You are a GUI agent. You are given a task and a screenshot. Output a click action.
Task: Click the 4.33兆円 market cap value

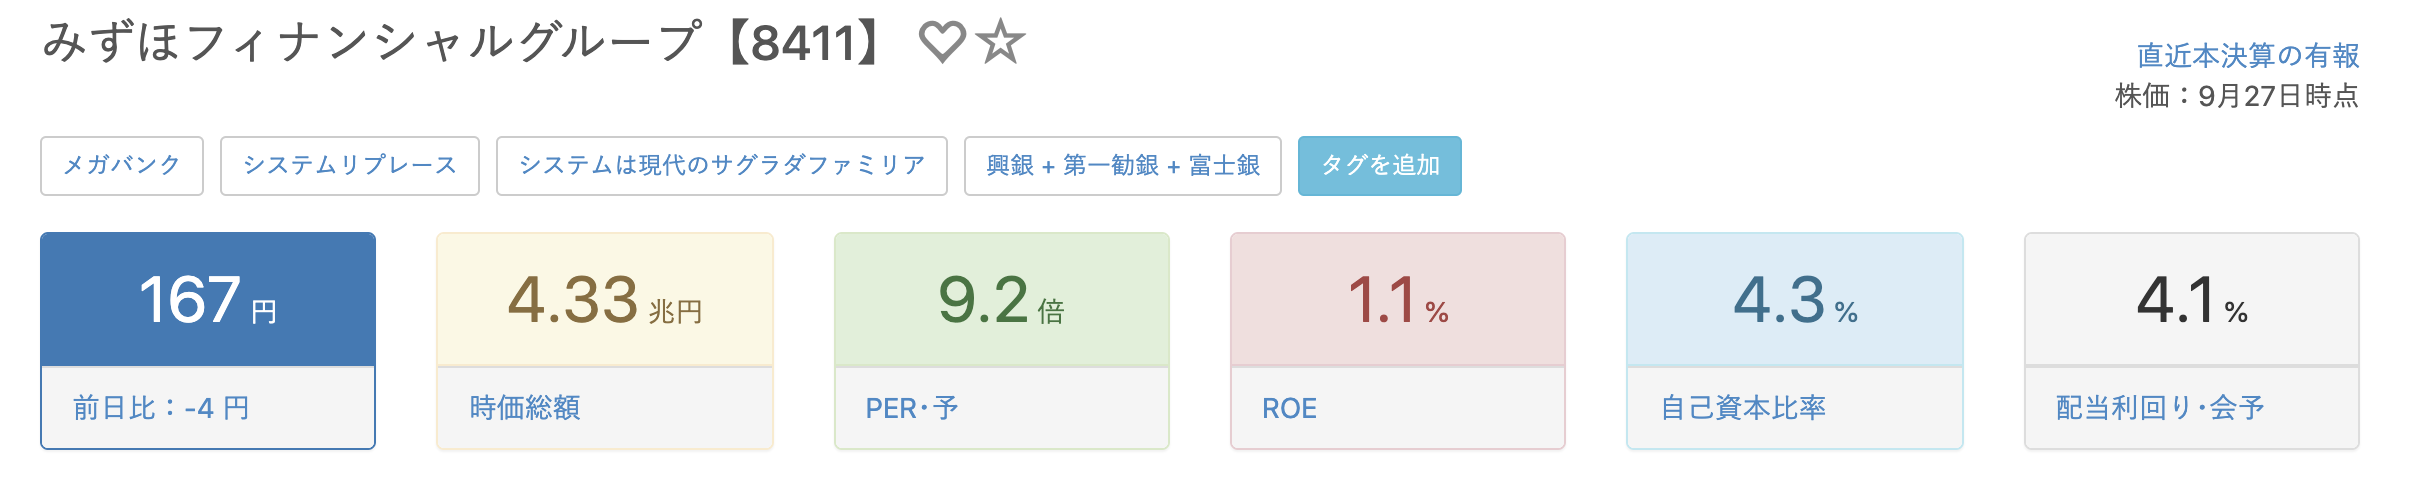point(605,300)
